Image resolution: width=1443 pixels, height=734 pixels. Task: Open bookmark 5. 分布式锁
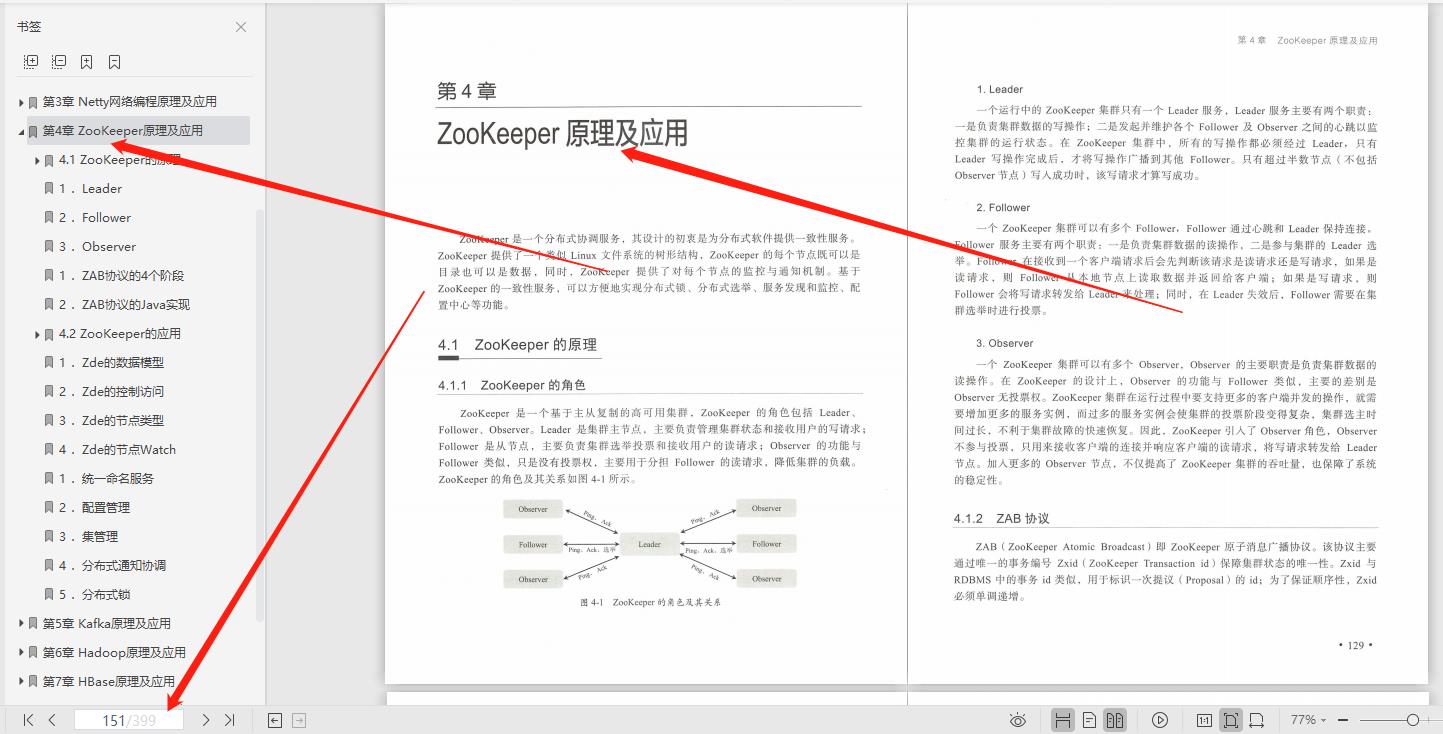94,595
